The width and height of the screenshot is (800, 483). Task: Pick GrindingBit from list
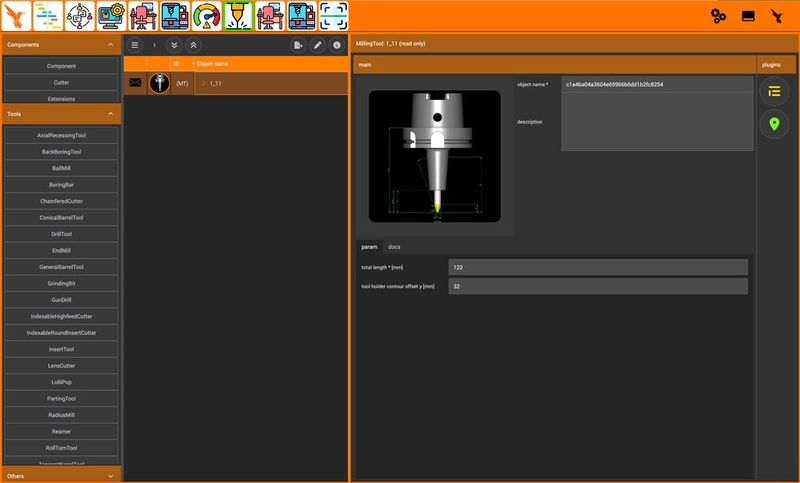[x=61, y=283]
